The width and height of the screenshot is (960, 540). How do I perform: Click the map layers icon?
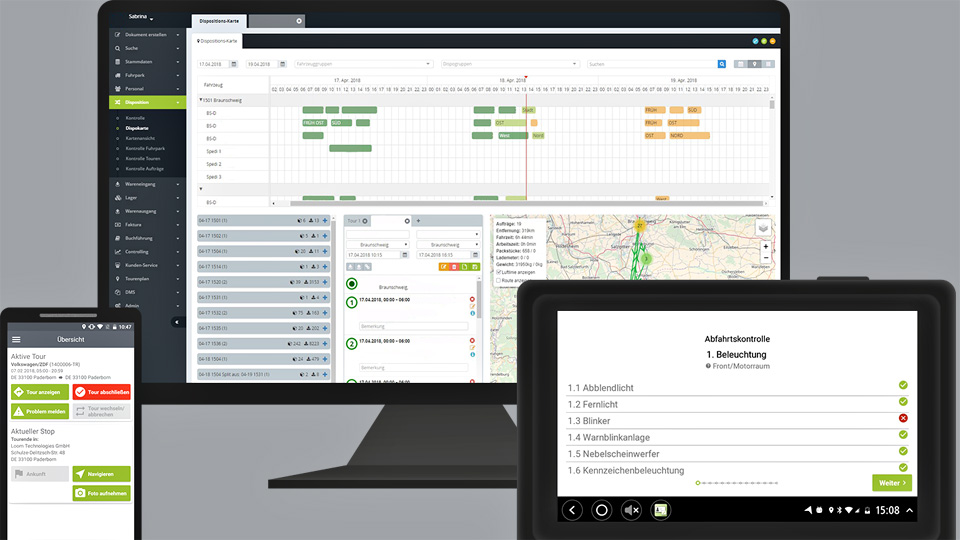click(764, 227)
